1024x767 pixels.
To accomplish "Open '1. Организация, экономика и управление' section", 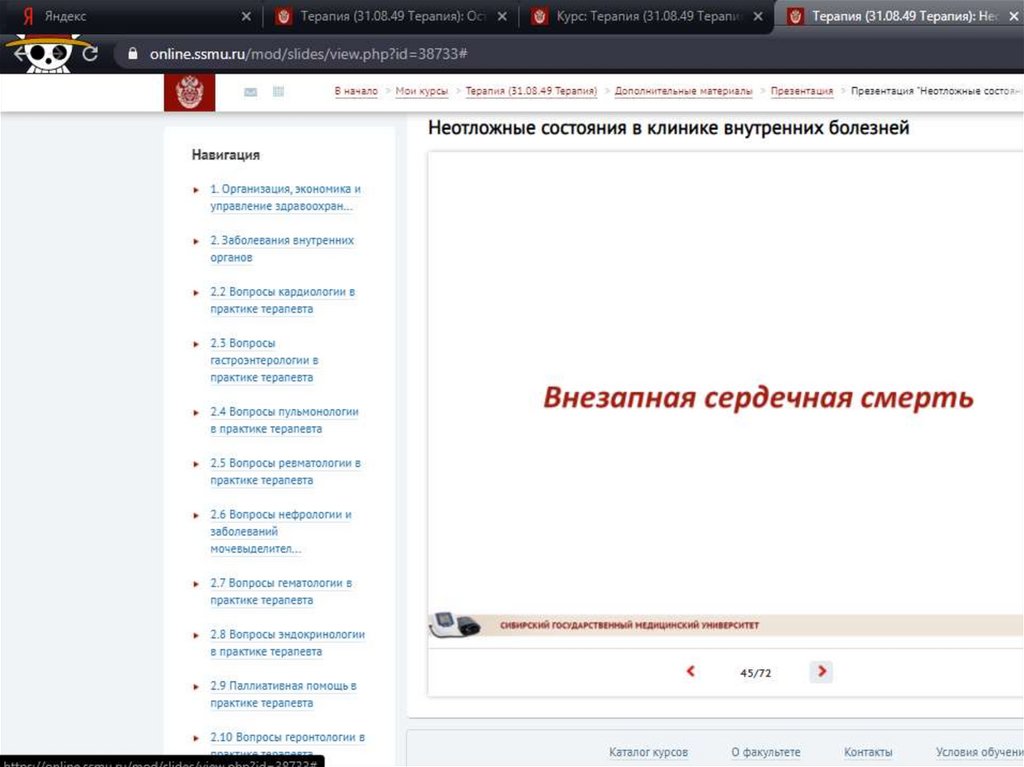I will pos(285,197).
